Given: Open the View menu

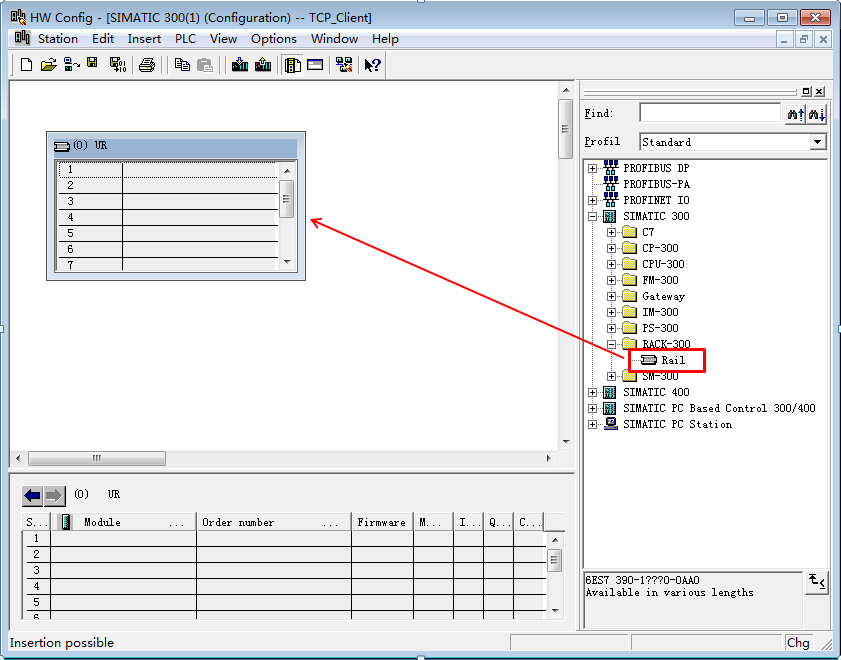Looking at the screenshot, I should pyautogui.click(x=223, y=39).
